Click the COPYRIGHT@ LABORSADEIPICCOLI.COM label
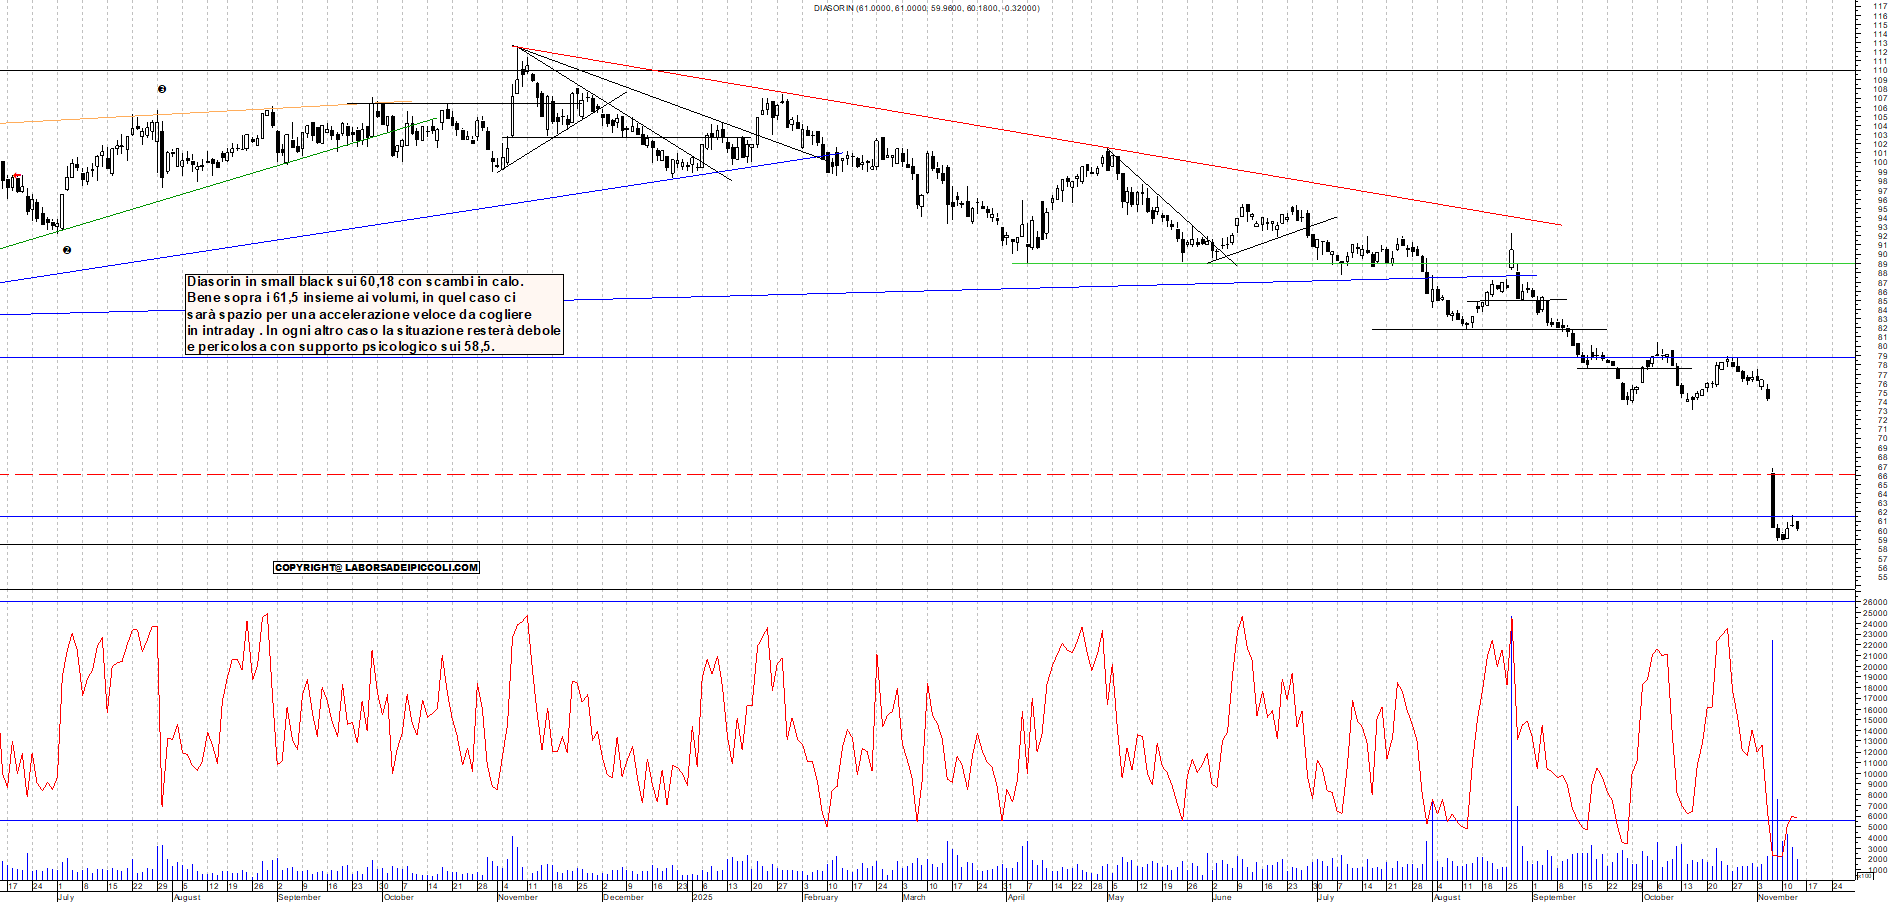Screen dimensions: 1890x902 point(377,567)
